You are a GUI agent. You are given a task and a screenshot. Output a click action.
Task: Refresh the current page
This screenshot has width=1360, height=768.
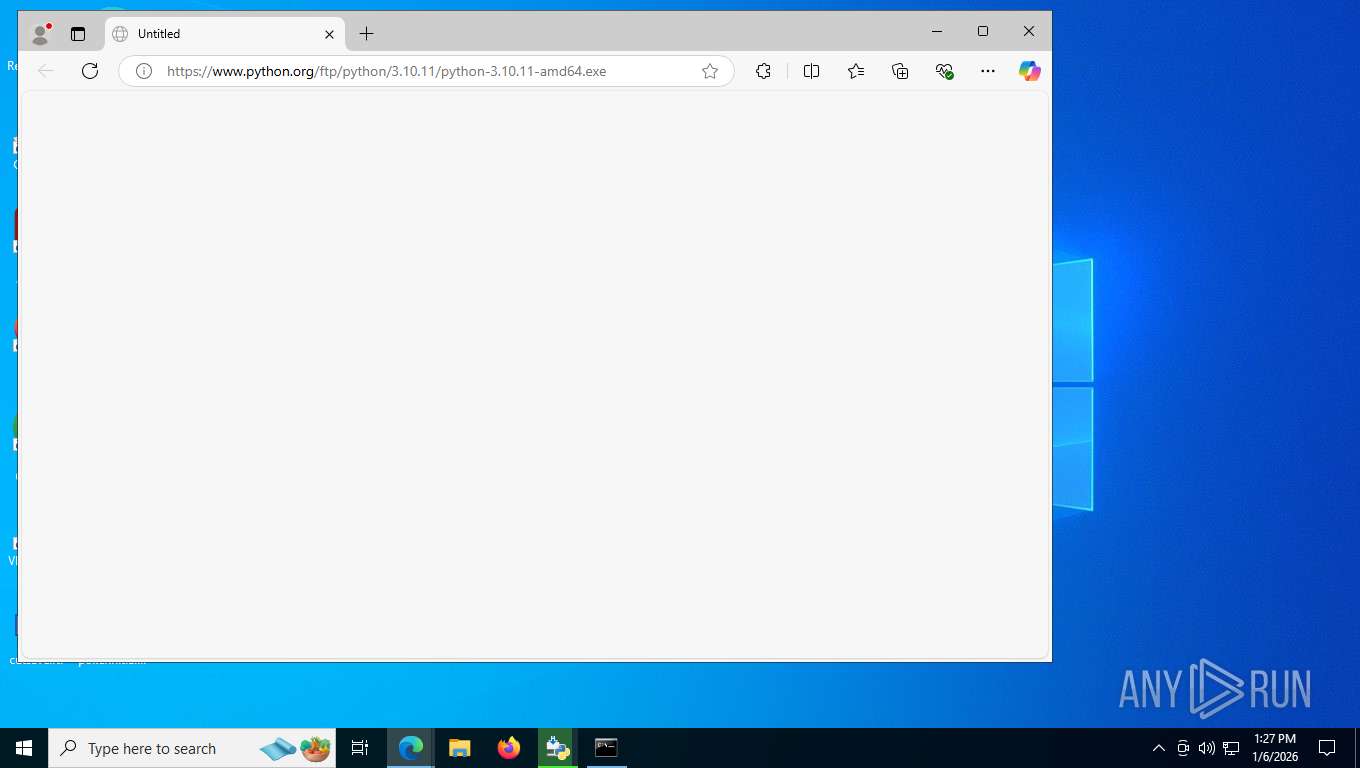pos(90,71)
